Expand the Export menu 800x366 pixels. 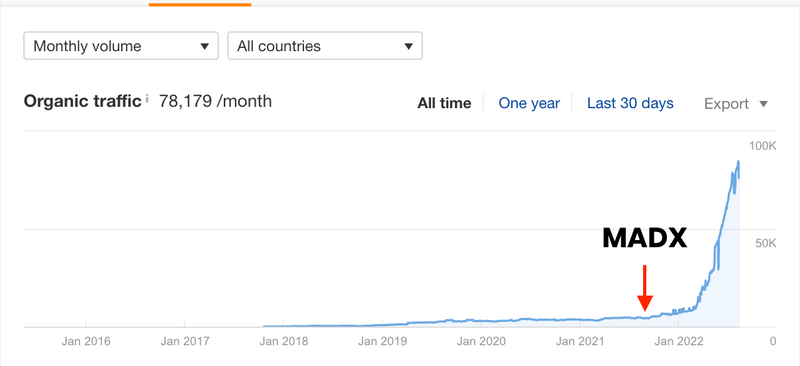(736, 104)
